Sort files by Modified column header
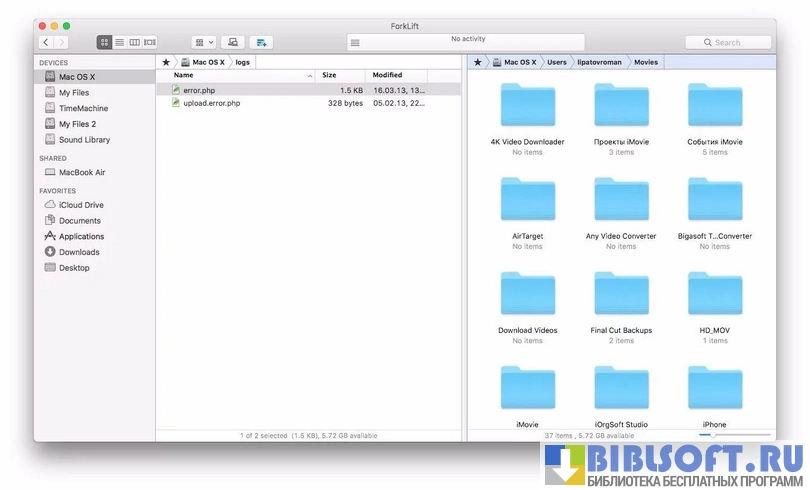Image resolution: width=810 pixels, height=490 pixels. [x=388, y=76]
